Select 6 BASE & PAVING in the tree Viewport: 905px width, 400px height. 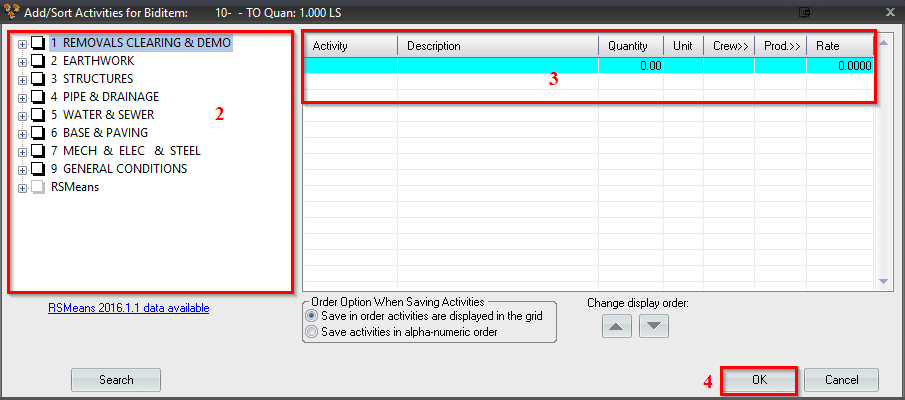click(99, 133)
